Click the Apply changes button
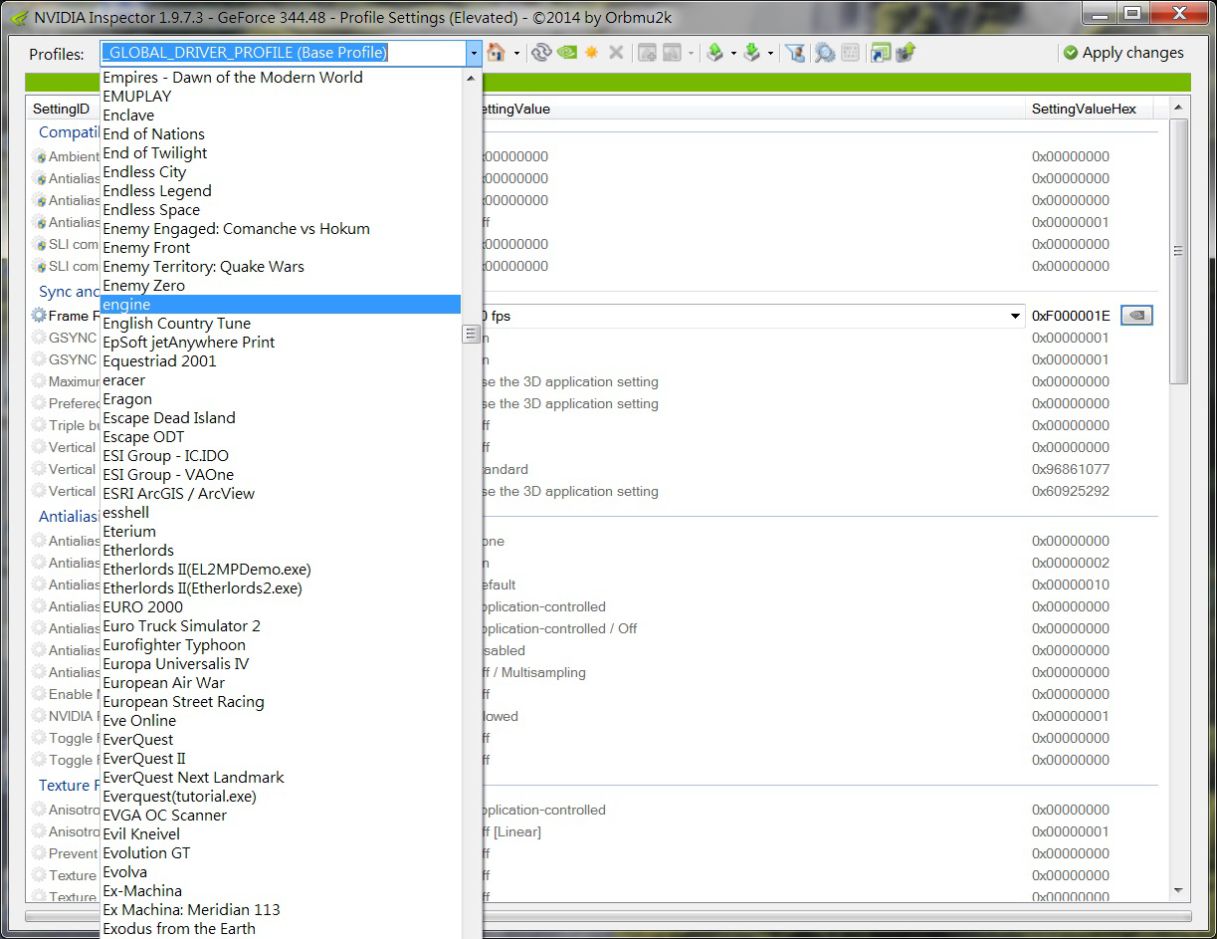The width and height of the screenshot is (1217, 939). [x=1123, y=53]
